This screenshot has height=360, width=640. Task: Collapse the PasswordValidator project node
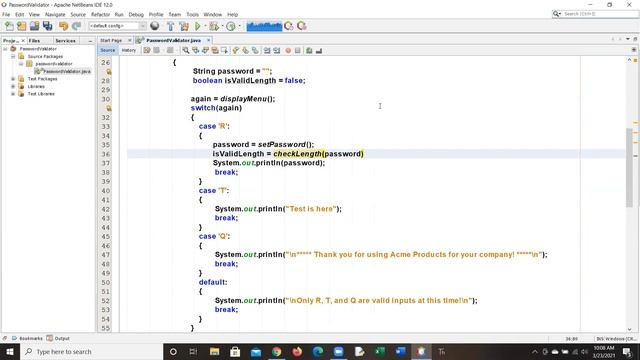coord(5,49)
